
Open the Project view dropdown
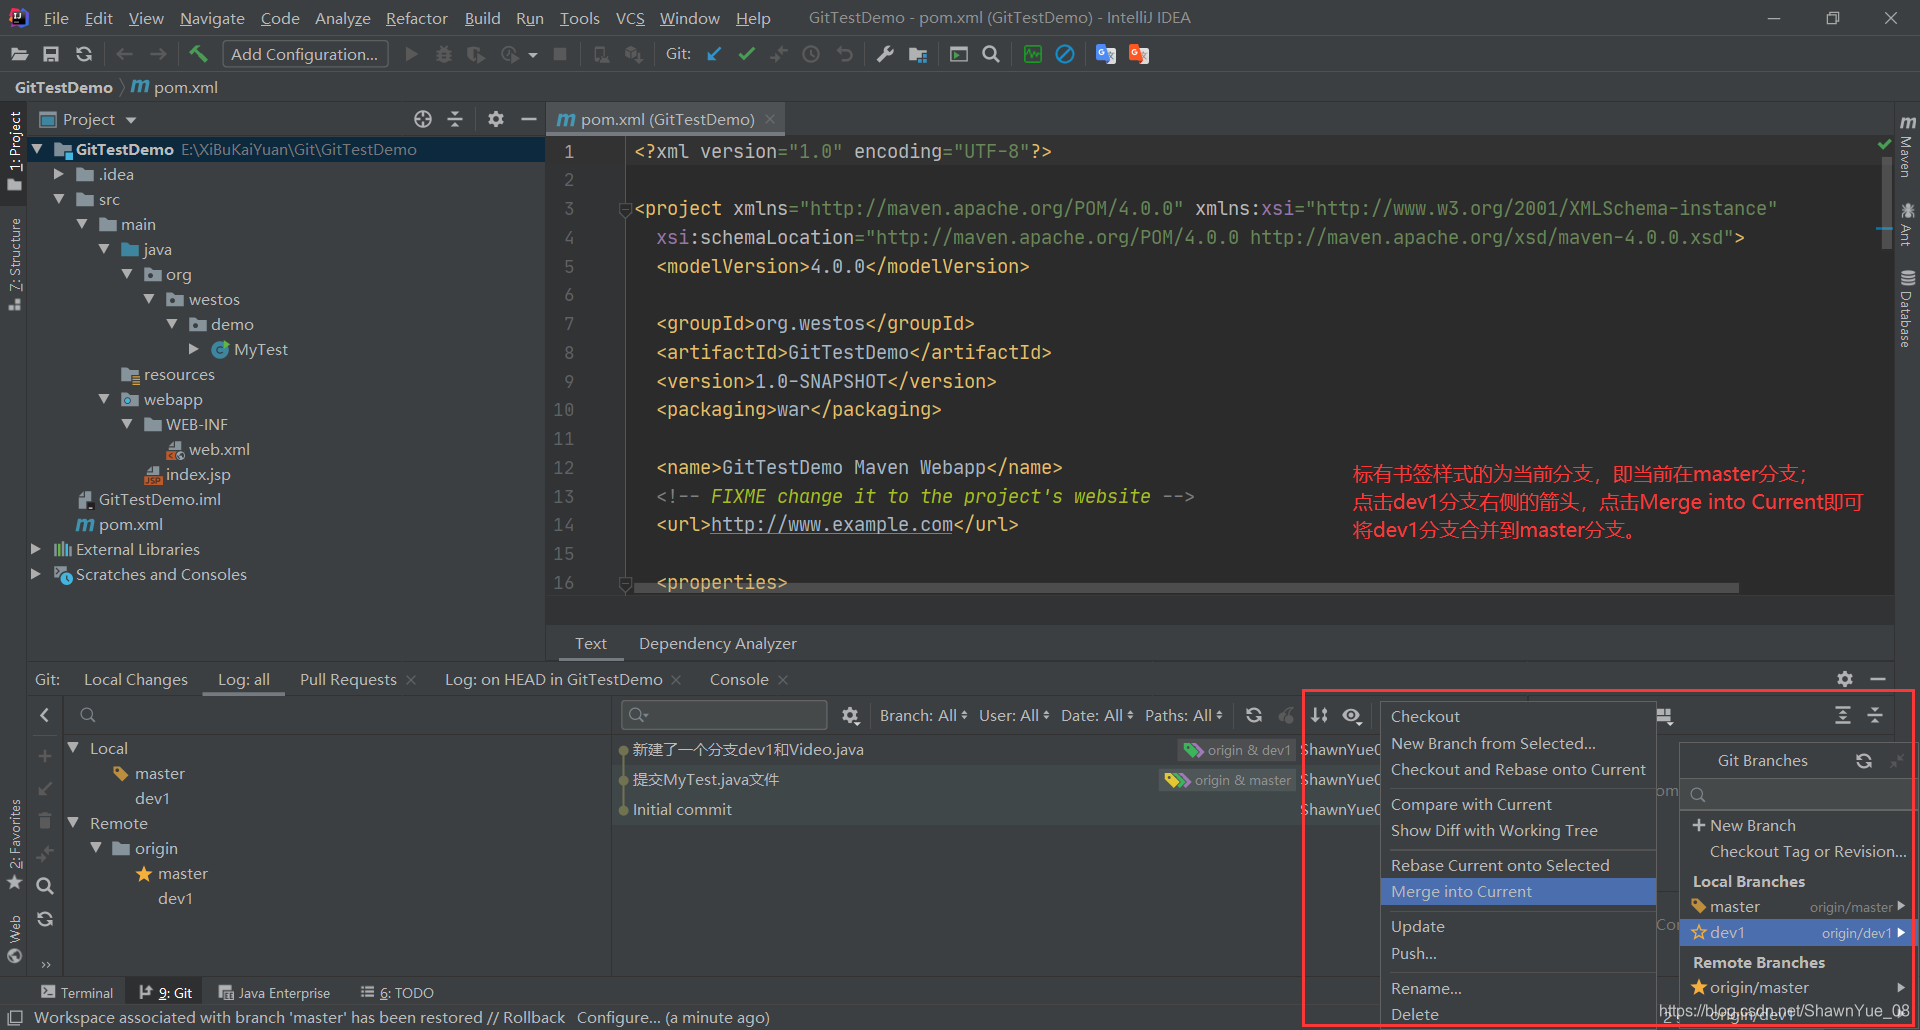click(x=87, y=119)
